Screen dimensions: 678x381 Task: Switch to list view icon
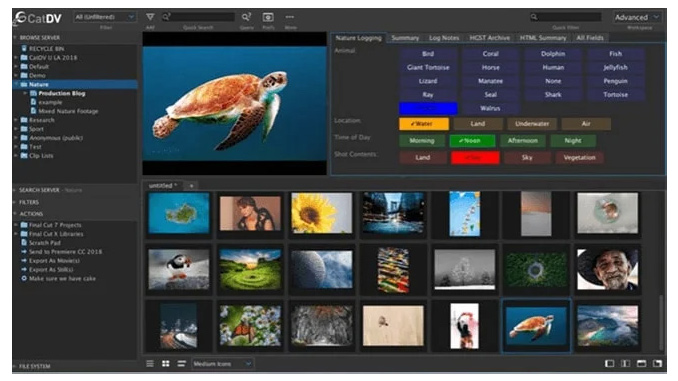click(150, 364)
